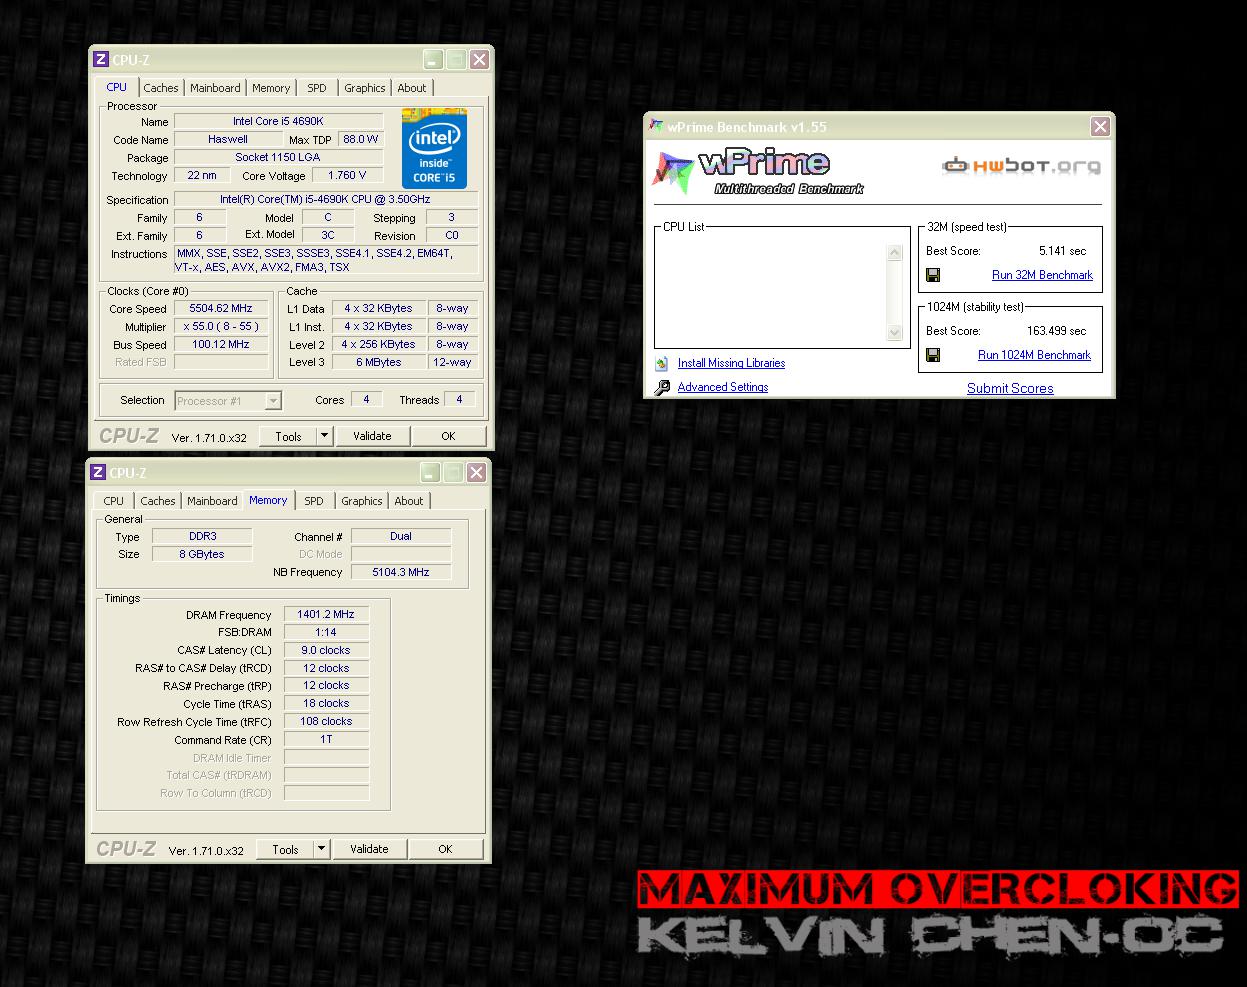Screen dimensions: 1247x987
Task: Click the 163.499 sec best score
Action: click(1056, 331)
